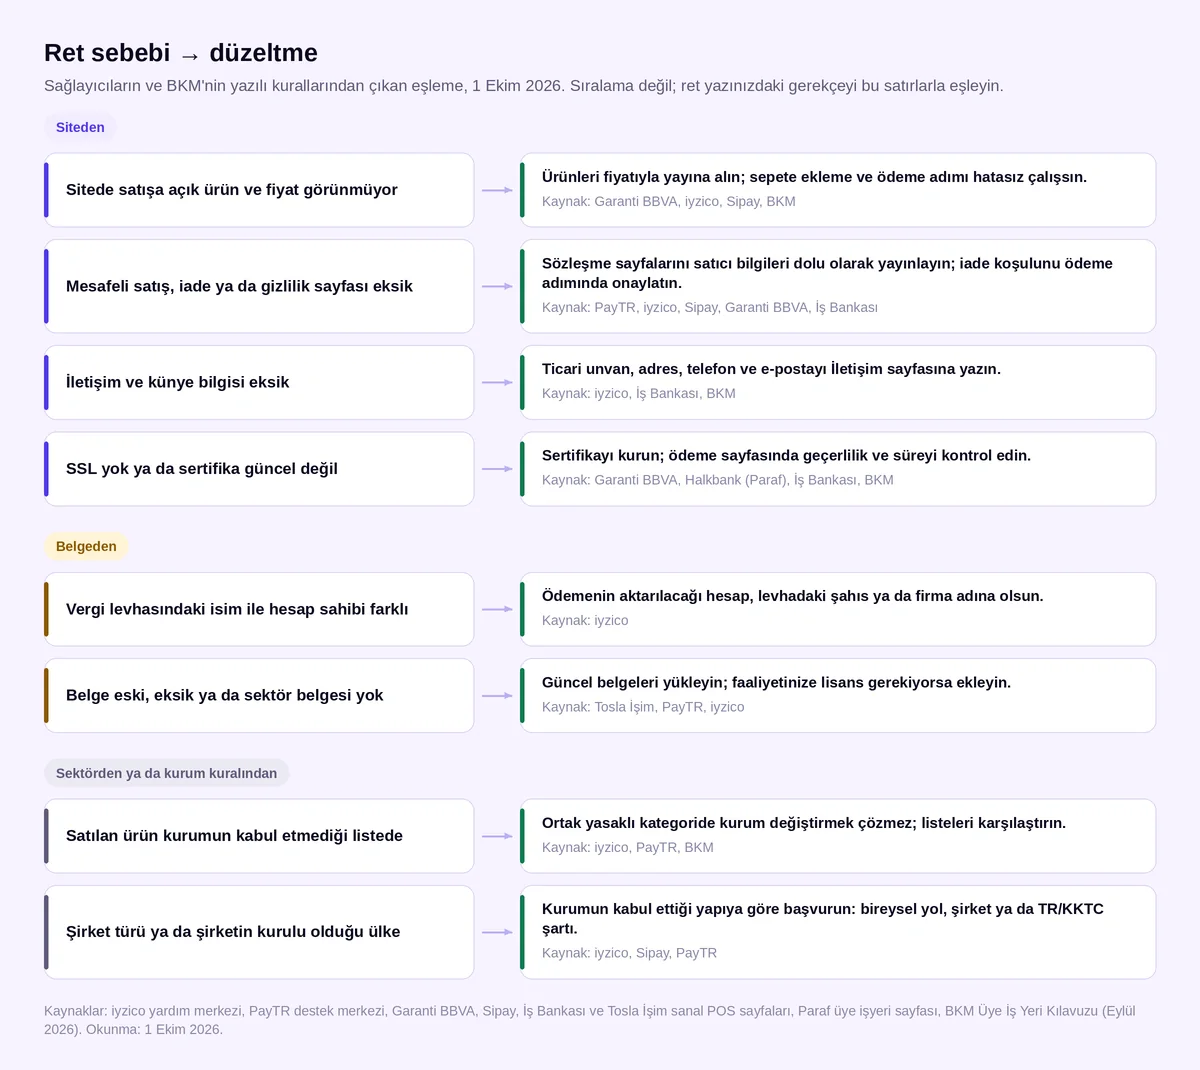Click the arrow beside 'Belge eski, eksik' card

coord(497,696)
